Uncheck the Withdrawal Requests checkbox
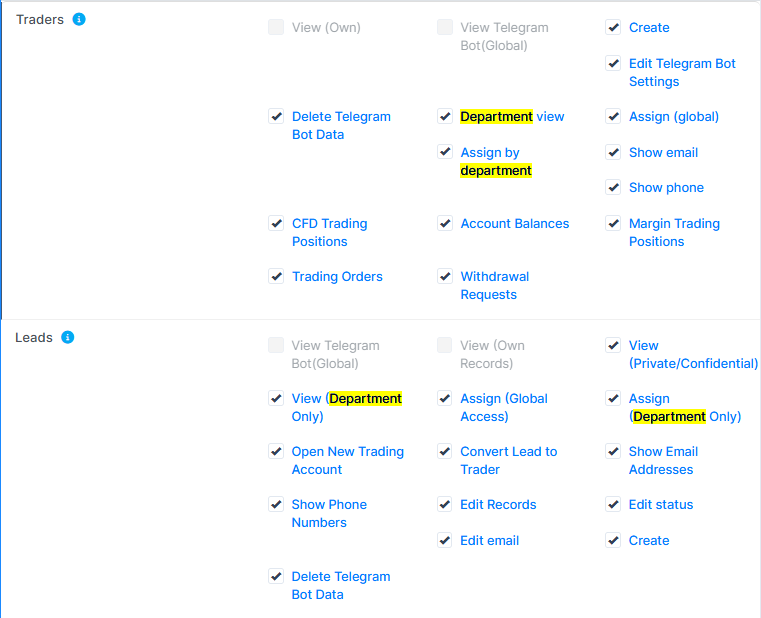761x618 pixels. coord(445,277)
